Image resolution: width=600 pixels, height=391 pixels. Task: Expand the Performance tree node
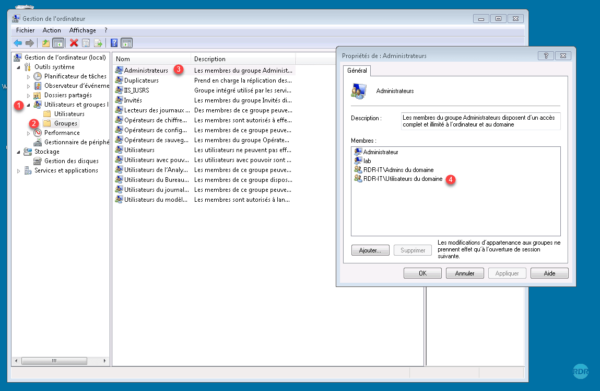click(28, 133)
